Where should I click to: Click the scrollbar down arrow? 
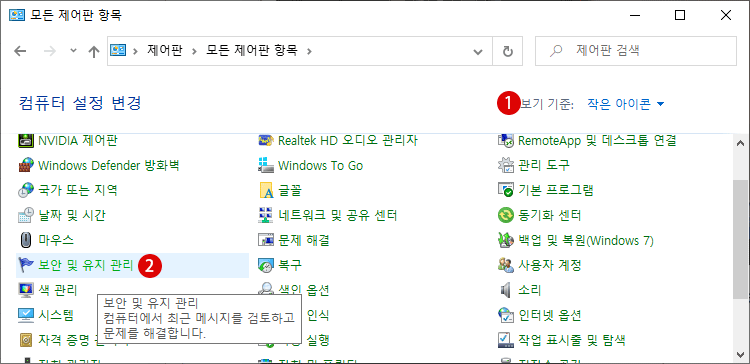pos(739,354)
